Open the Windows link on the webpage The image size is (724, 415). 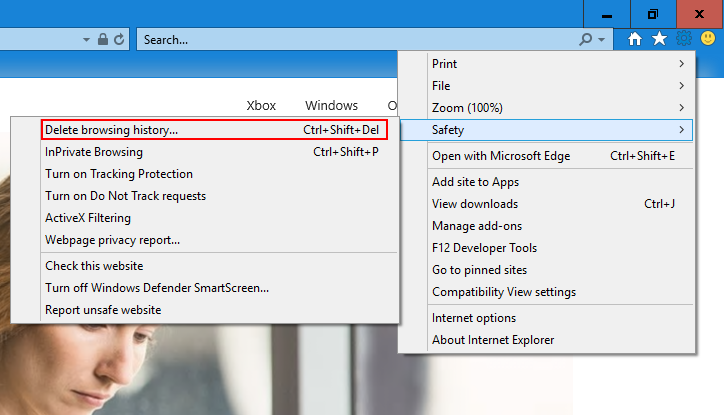click(332, 106)
